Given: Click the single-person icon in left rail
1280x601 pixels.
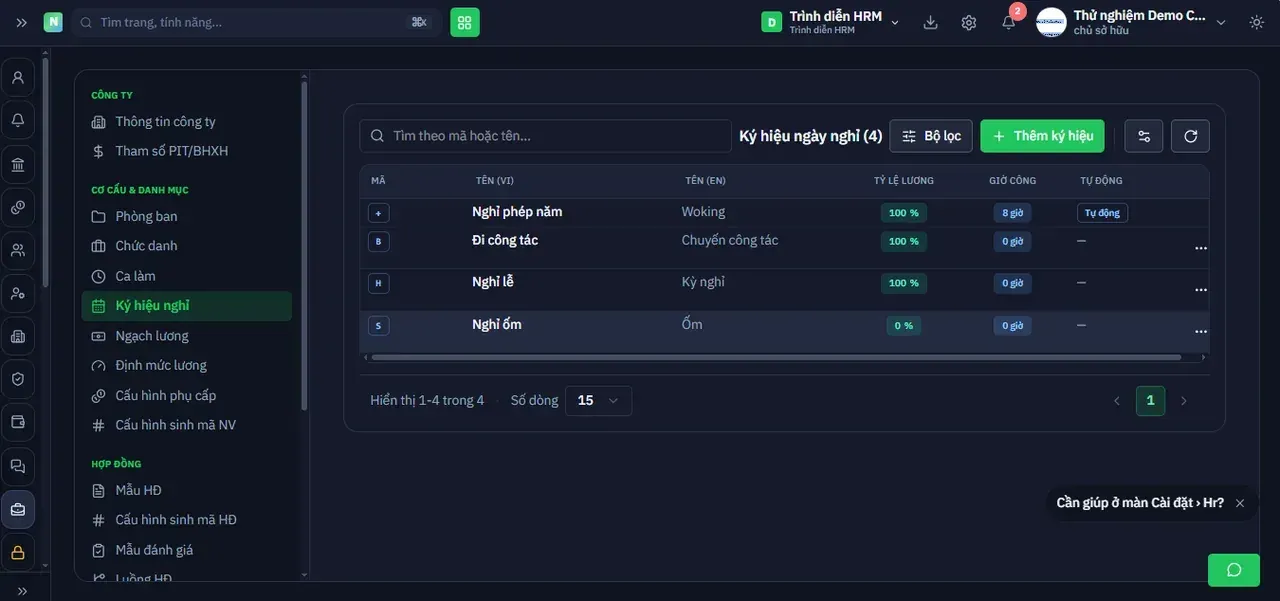Looking at the screenshot, I should 18,77.
